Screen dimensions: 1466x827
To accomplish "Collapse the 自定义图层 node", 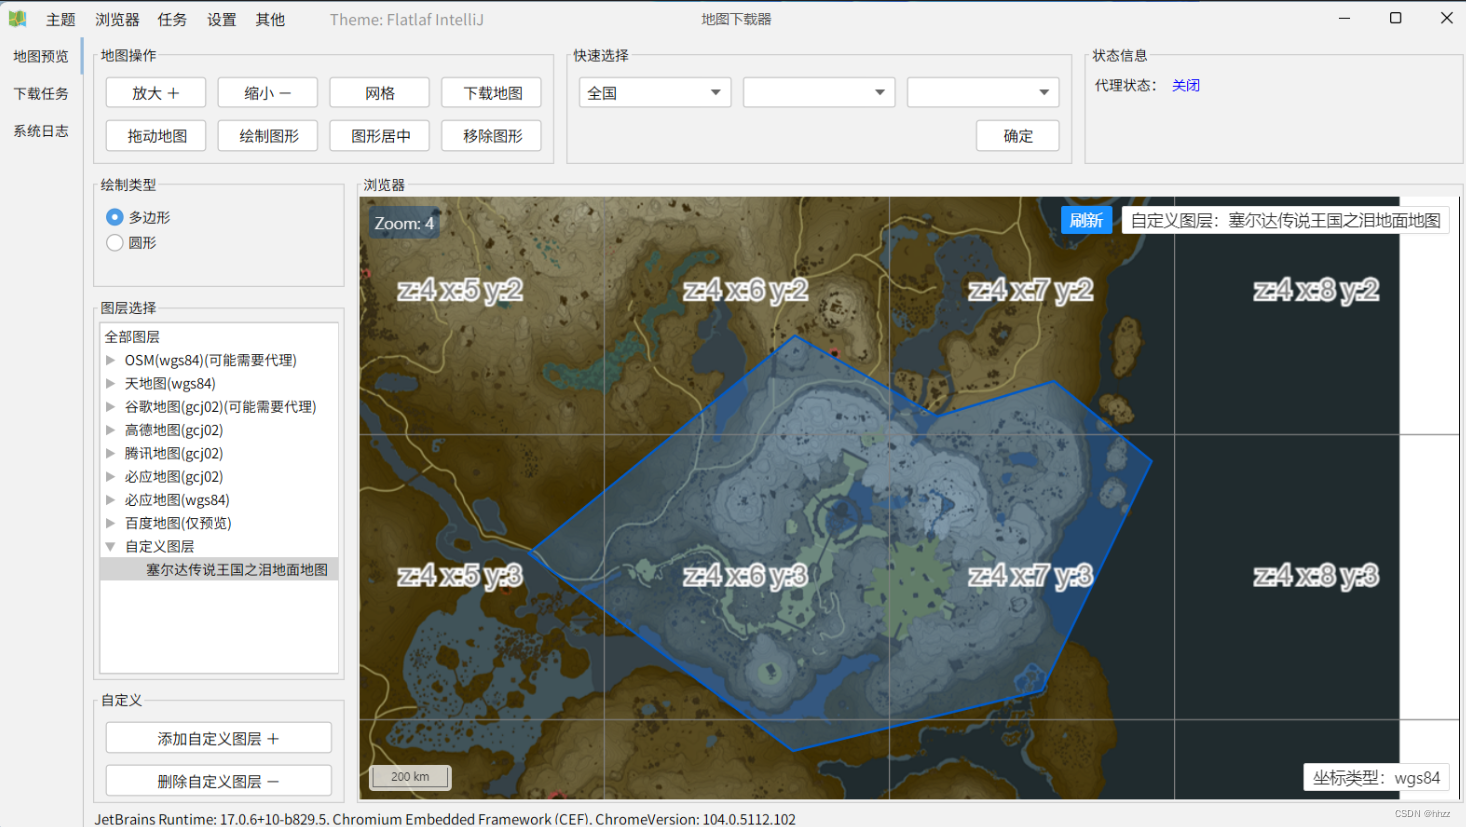I will coord(110,546).
